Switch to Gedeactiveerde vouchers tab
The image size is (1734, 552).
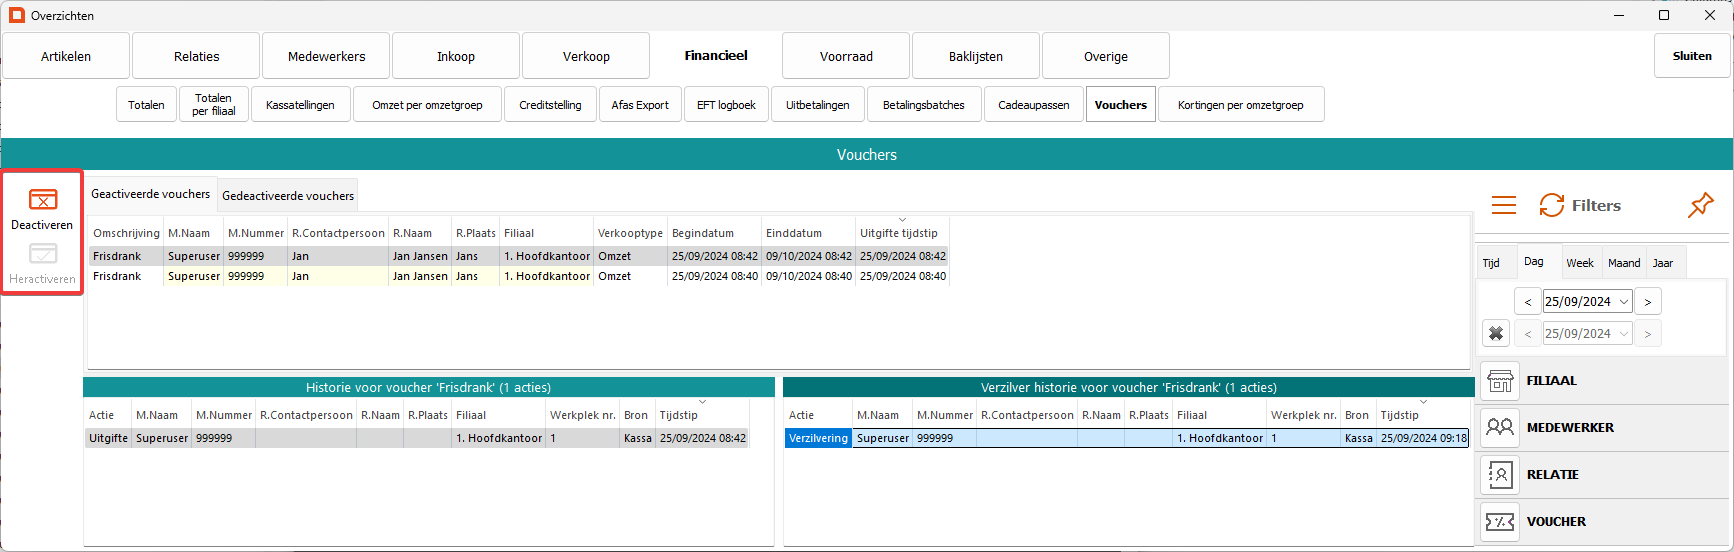[x=288, y=196]
